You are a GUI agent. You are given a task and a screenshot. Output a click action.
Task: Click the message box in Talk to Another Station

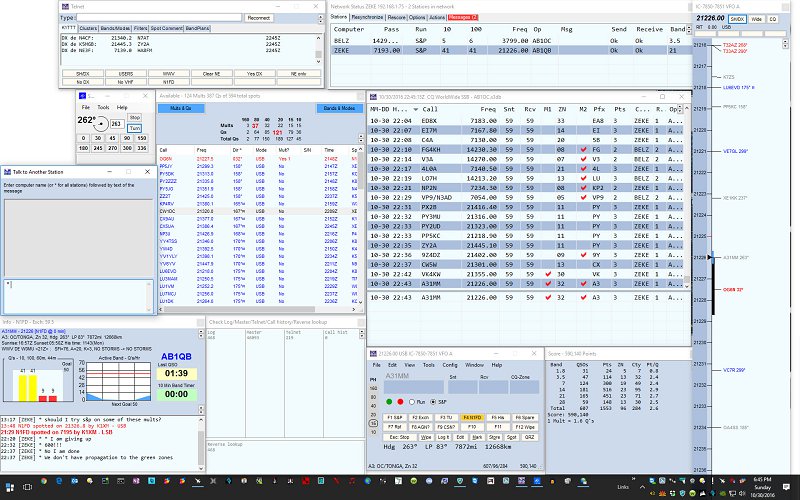tap(78, 296)
